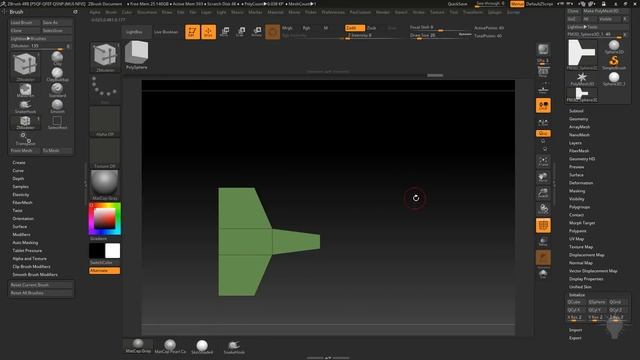Select the SelectRect brush

pos(57,122)
